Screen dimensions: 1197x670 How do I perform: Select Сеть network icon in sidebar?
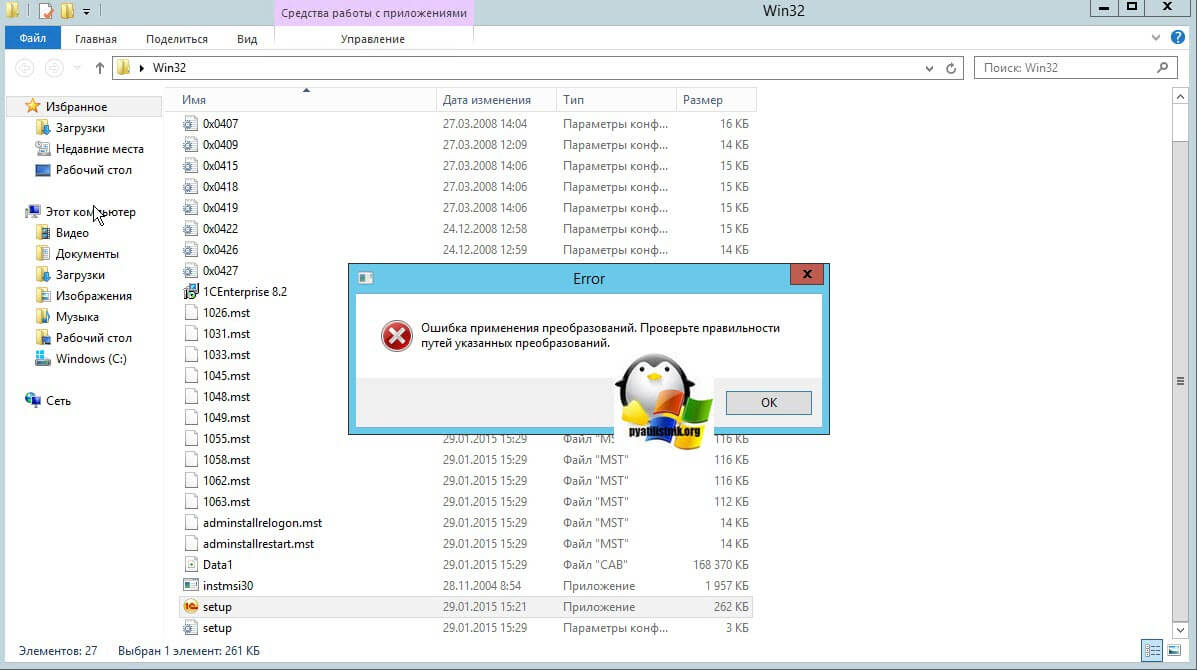[x=33, y=401]
